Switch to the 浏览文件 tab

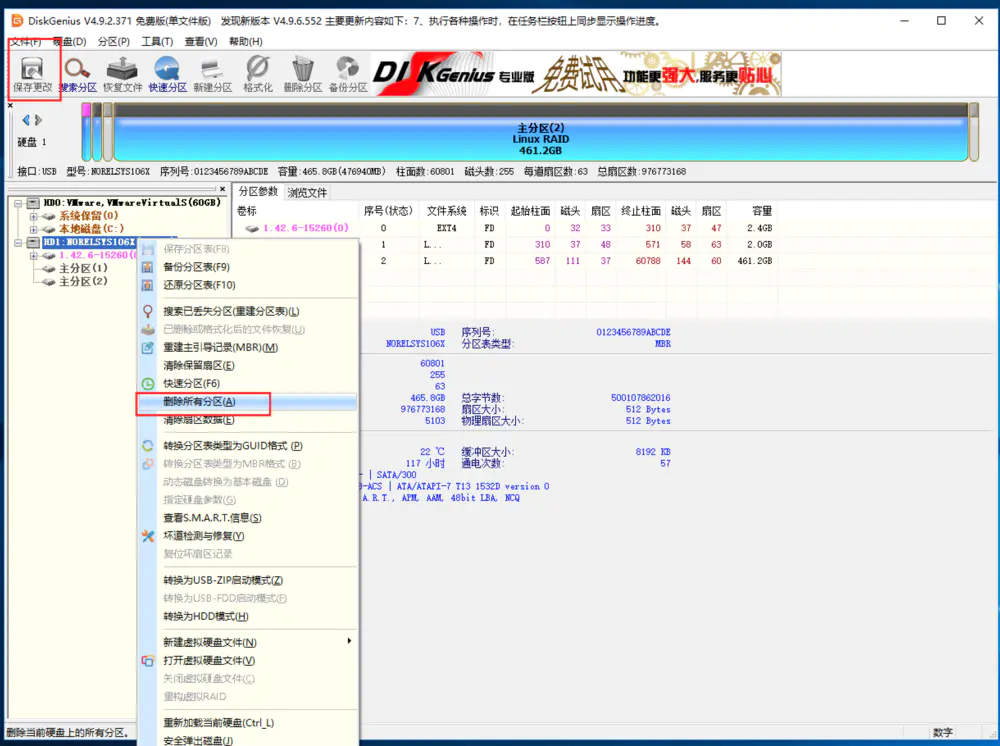tap(307, 193)
